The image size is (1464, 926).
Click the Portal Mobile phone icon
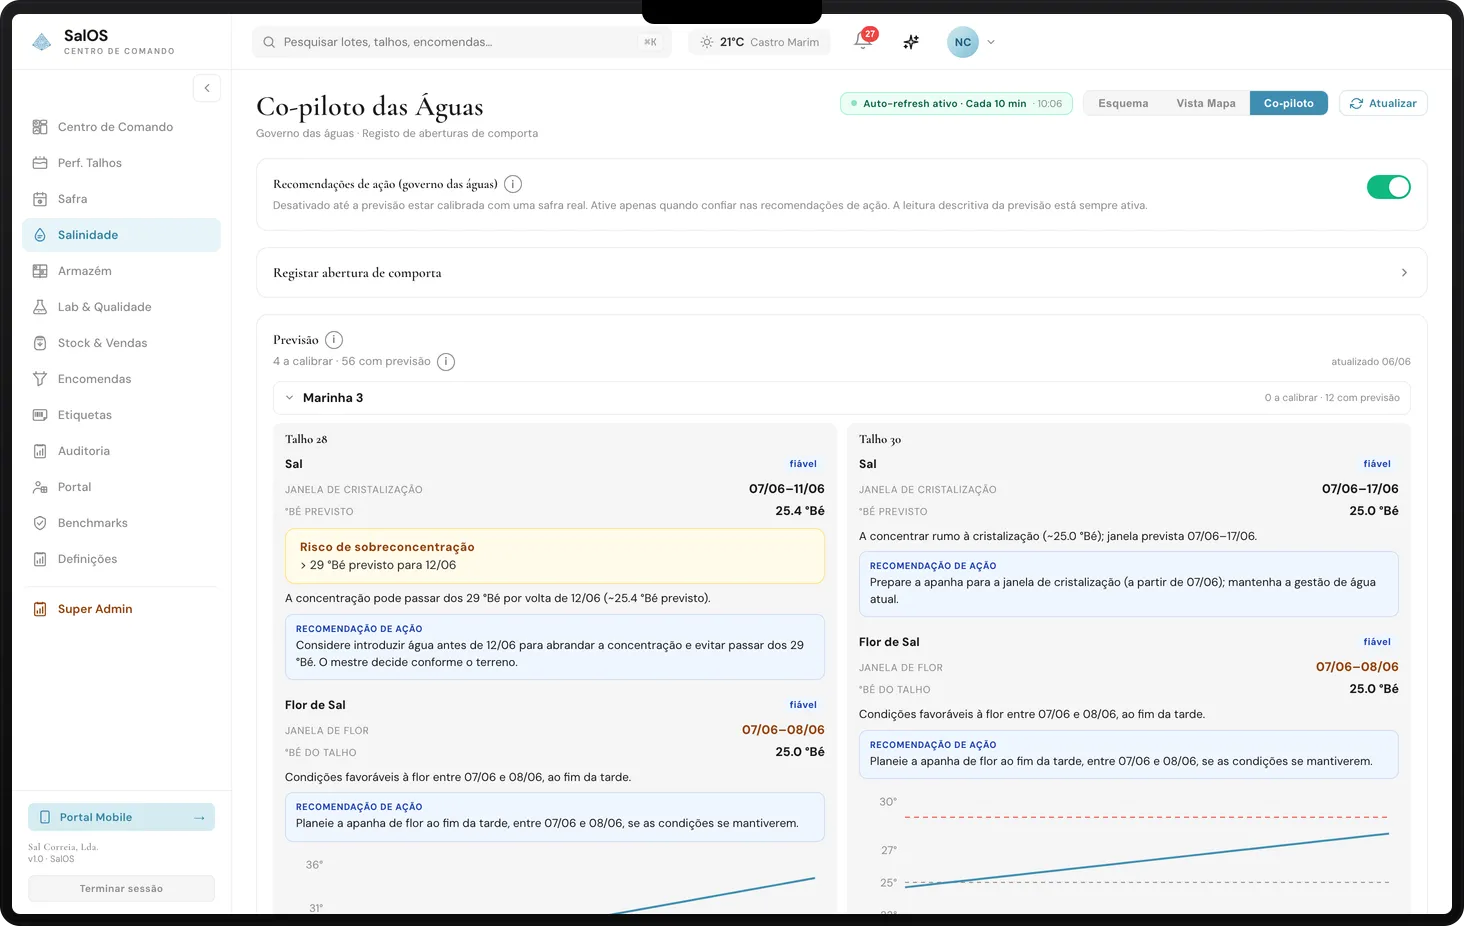pos(45,817)
